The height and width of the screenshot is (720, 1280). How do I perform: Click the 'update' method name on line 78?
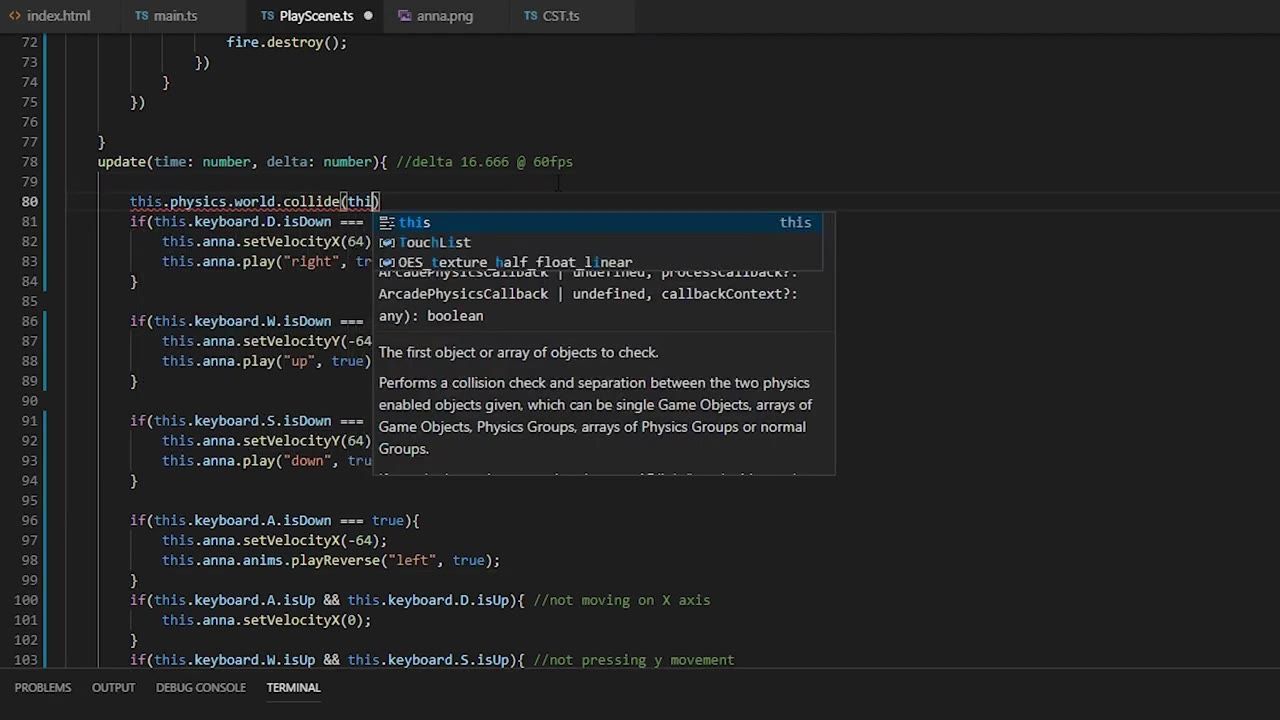point(122,162)
